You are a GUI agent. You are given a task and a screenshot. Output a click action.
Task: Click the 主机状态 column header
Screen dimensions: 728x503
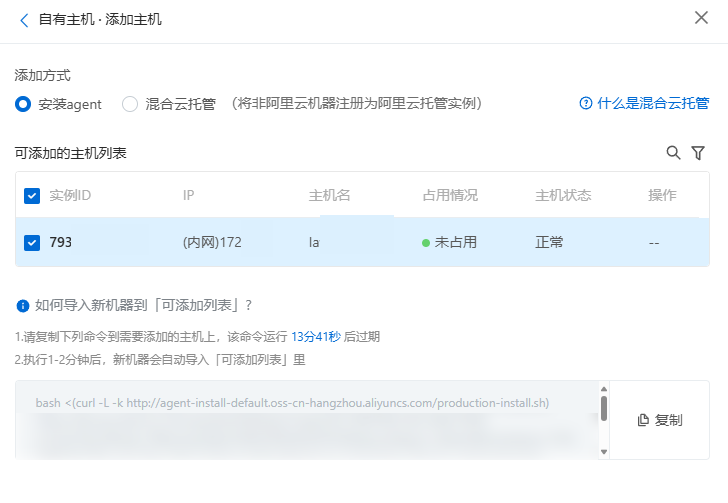(563, 195)
